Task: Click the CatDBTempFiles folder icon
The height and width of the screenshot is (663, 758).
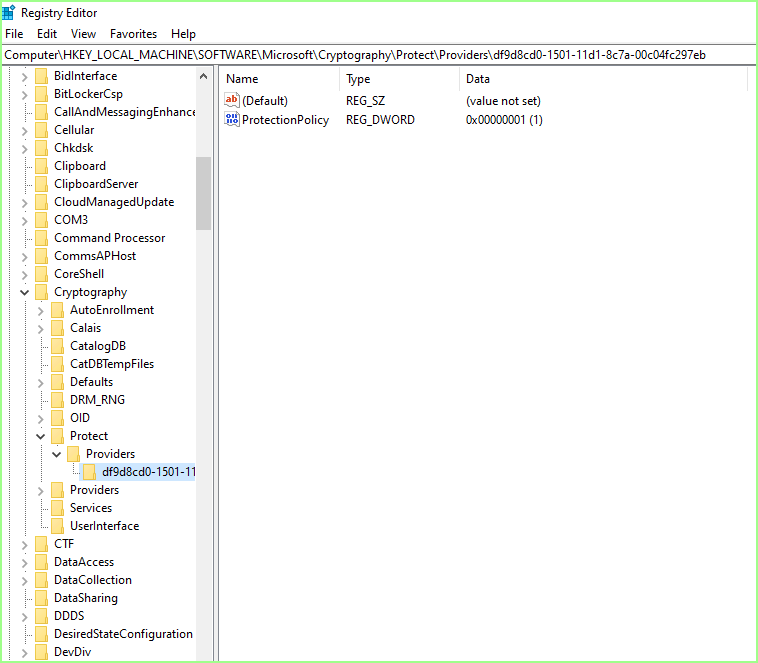Action: coord(58,364)
